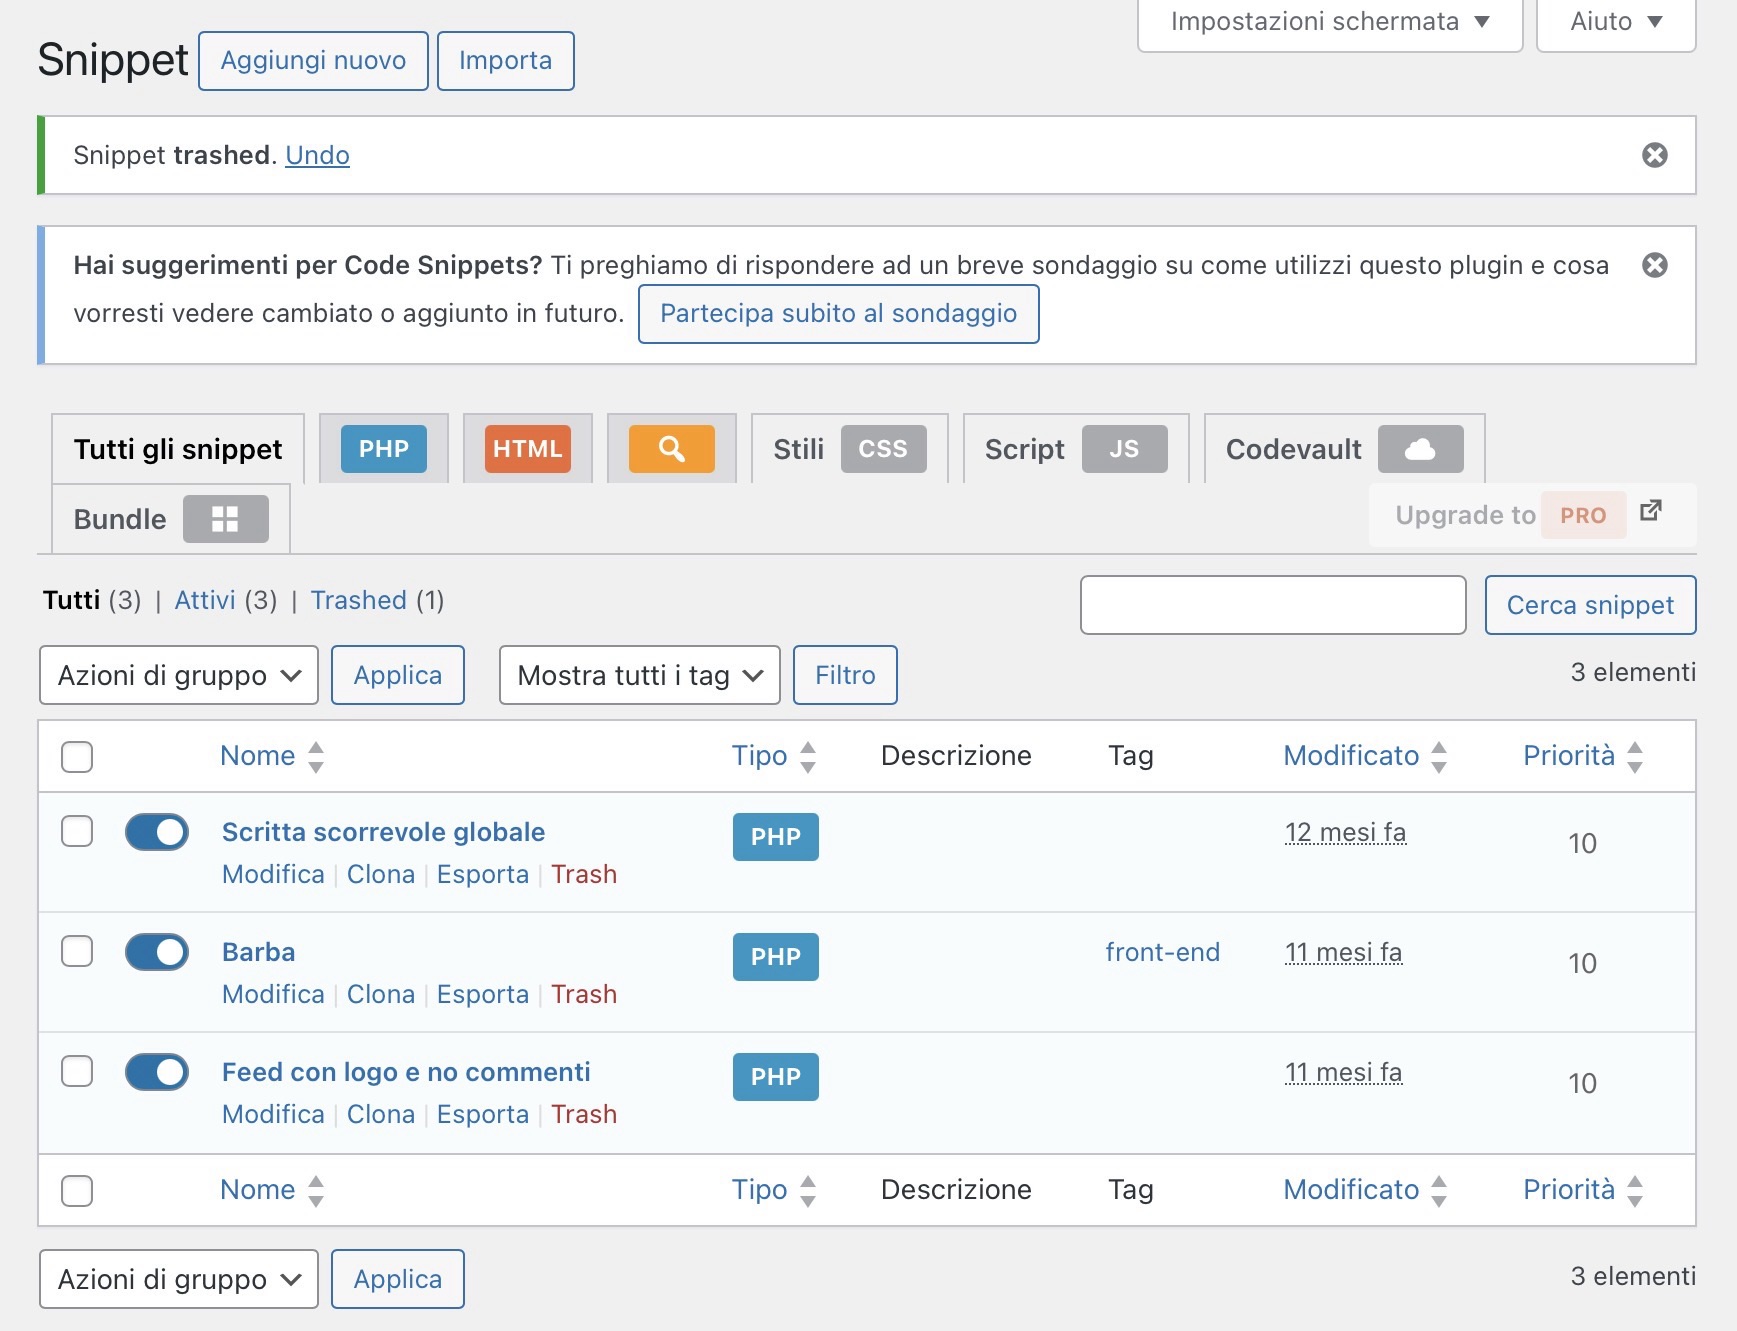Click the PHP badge on the Barba snippet
This screenshot has height=1331, width=1737.
776,957
